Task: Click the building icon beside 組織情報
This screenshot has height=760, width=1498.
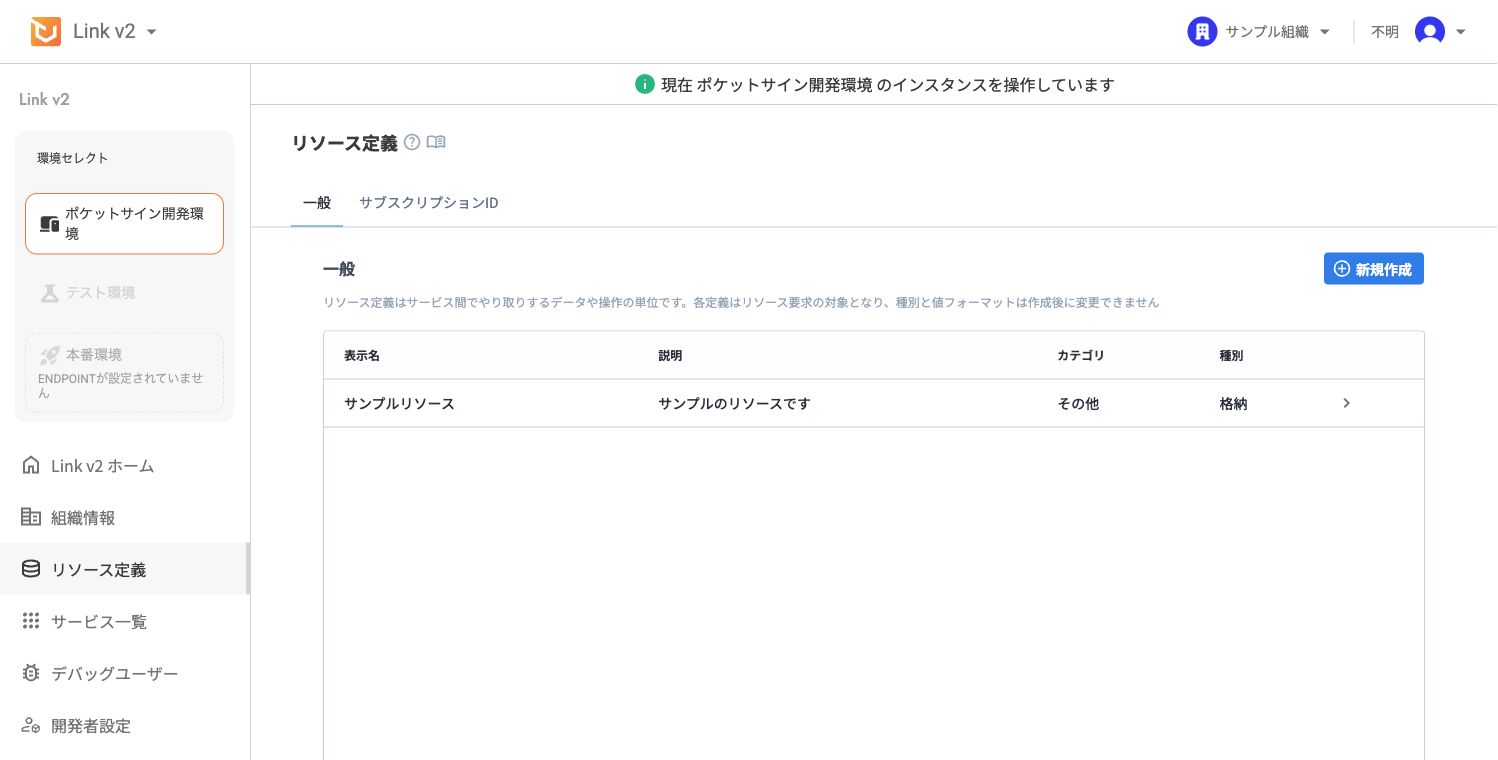Action: click(31, 517)
